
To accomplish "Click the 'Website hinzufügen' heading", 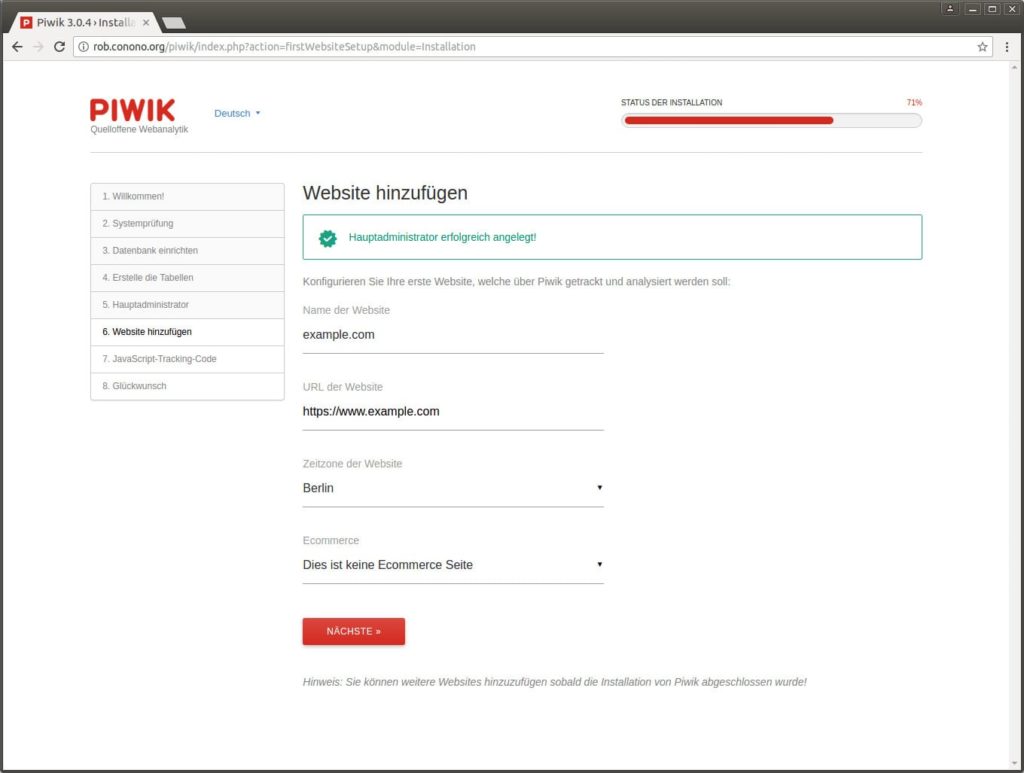I will [385, 193].
